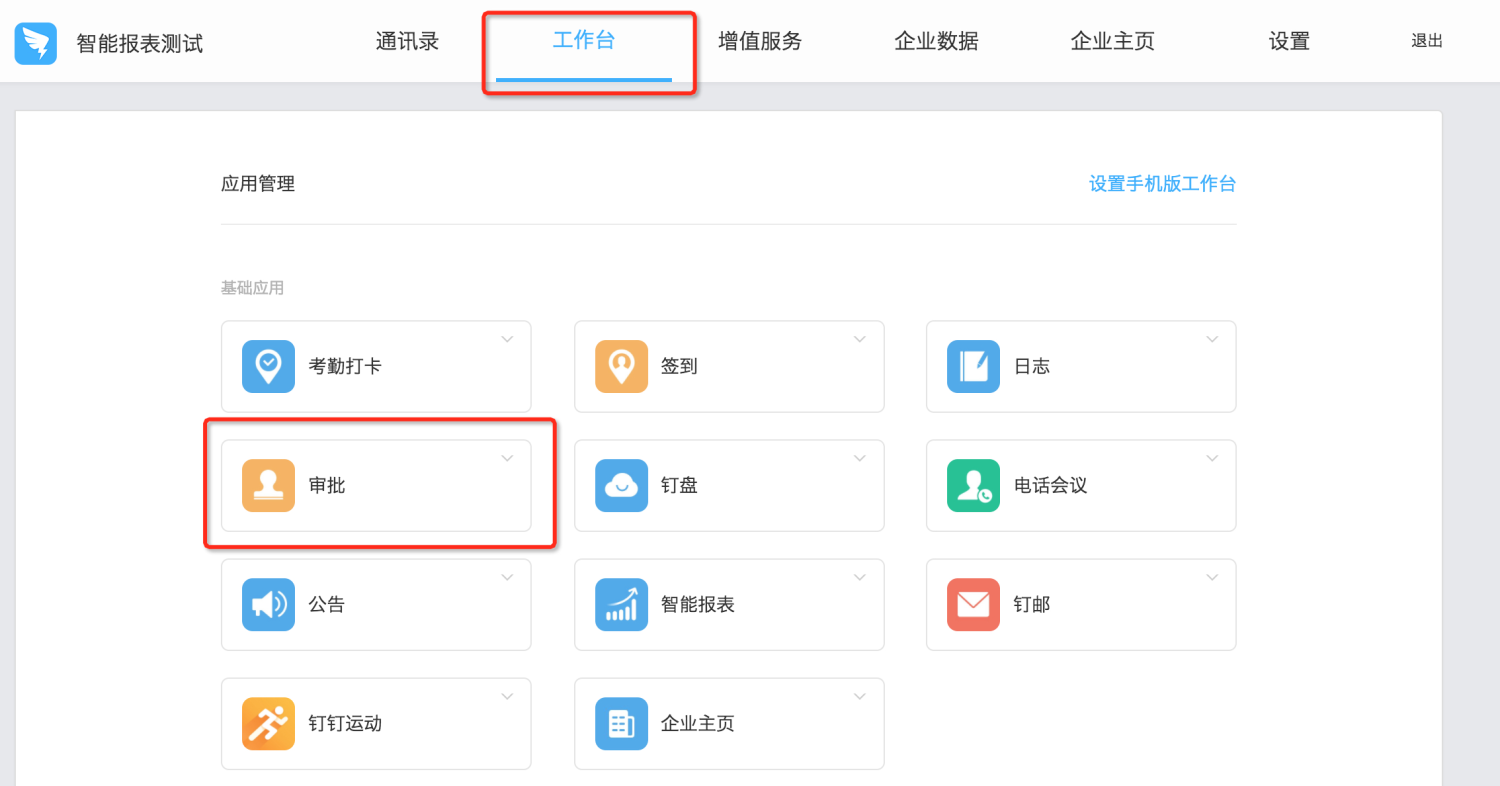Open the 企业主页 top navigation tab

(1112, 41)
